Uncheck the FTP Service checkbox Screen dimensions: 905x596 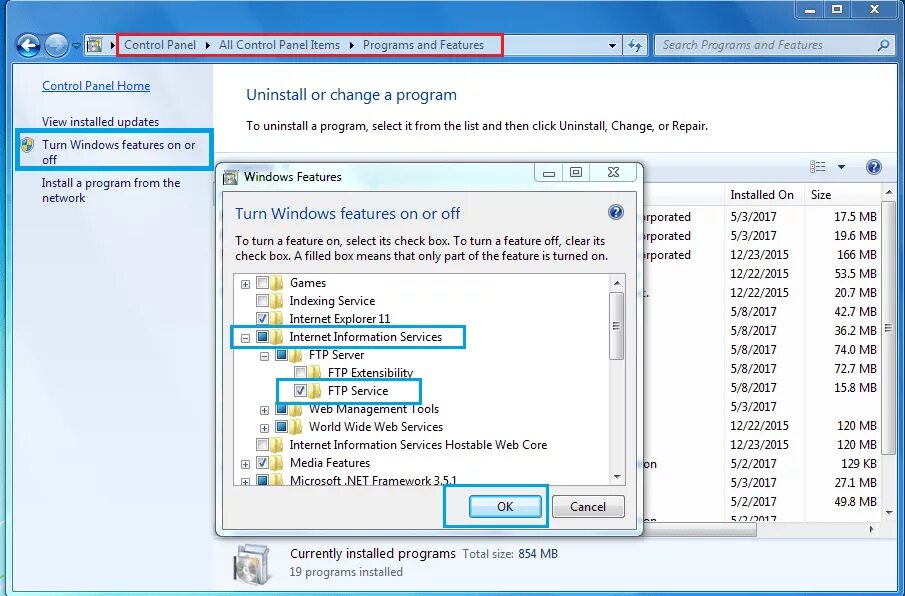pos(300,391)
